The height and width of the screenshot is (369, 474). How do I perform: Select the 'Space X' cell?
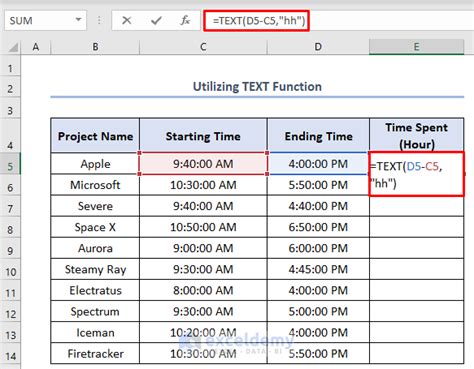(x=95, y=227)
